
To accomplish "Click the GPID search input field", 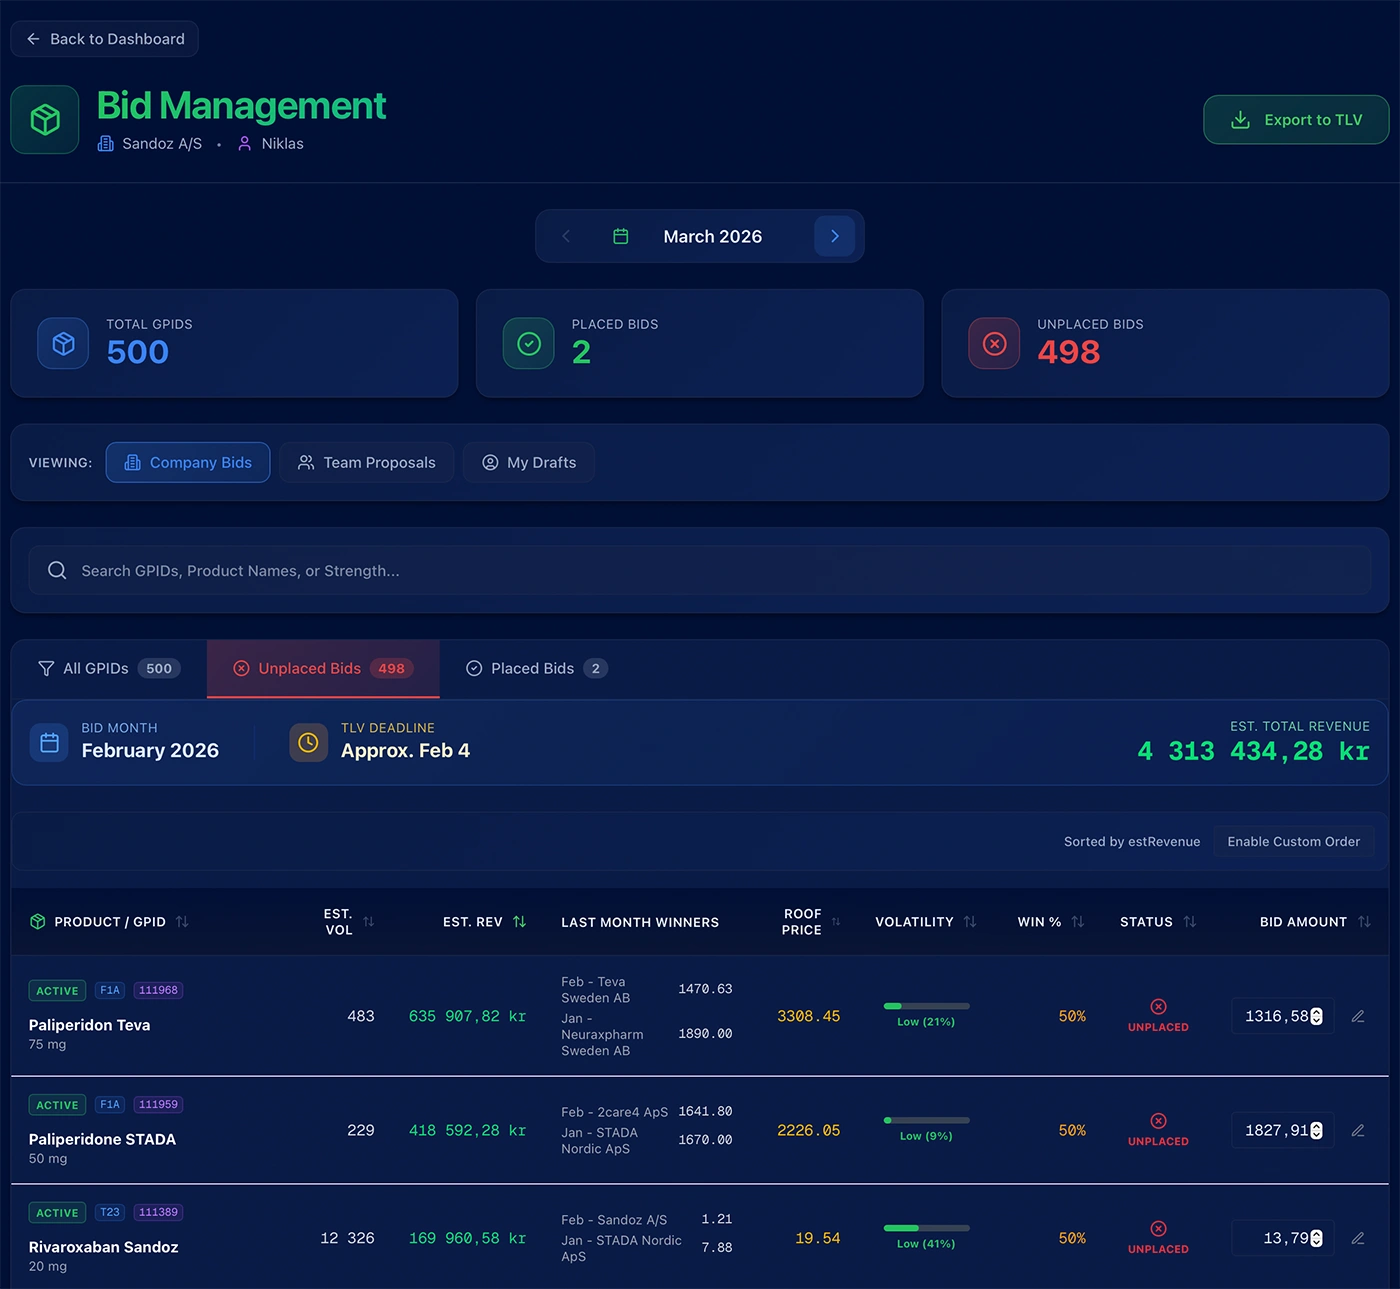I will click(x=700, y=570).
